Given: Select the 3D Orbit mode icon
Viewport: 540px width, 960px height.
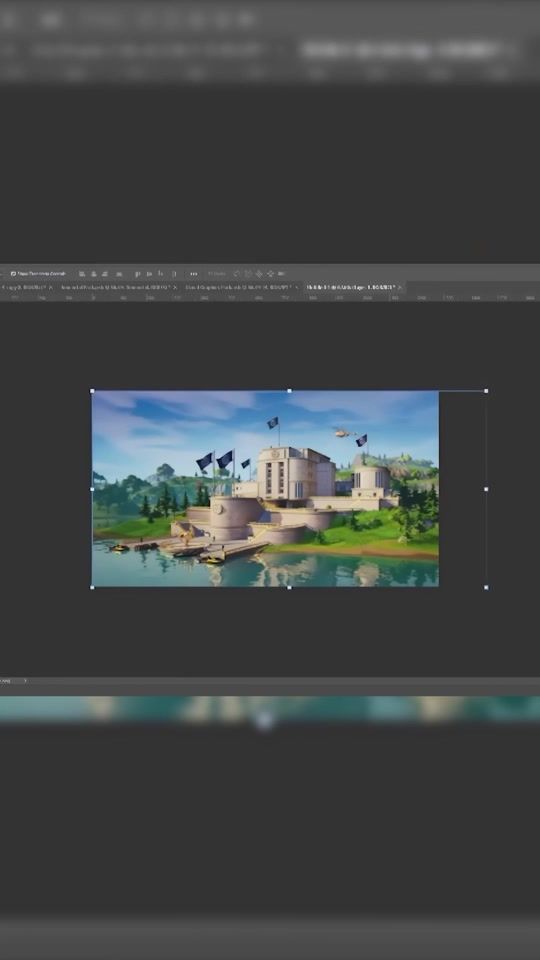Looking at the screenshot, I should (236, 274).
